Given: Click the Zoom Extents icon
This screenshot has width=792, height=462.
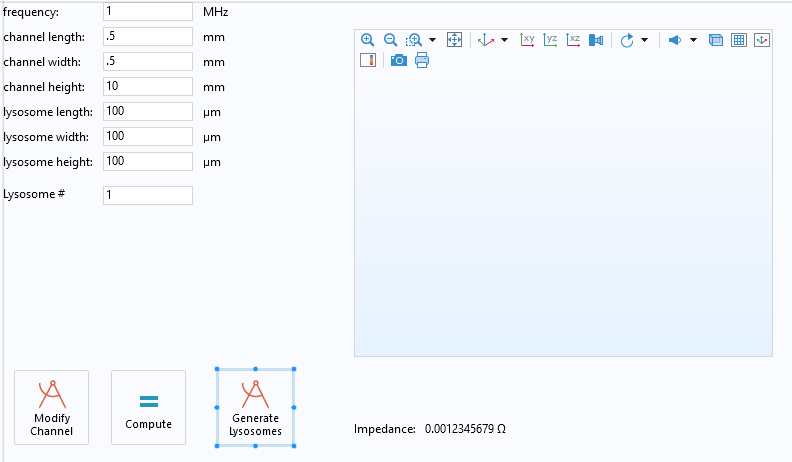Looking at the screenshot, I should 454,40.
